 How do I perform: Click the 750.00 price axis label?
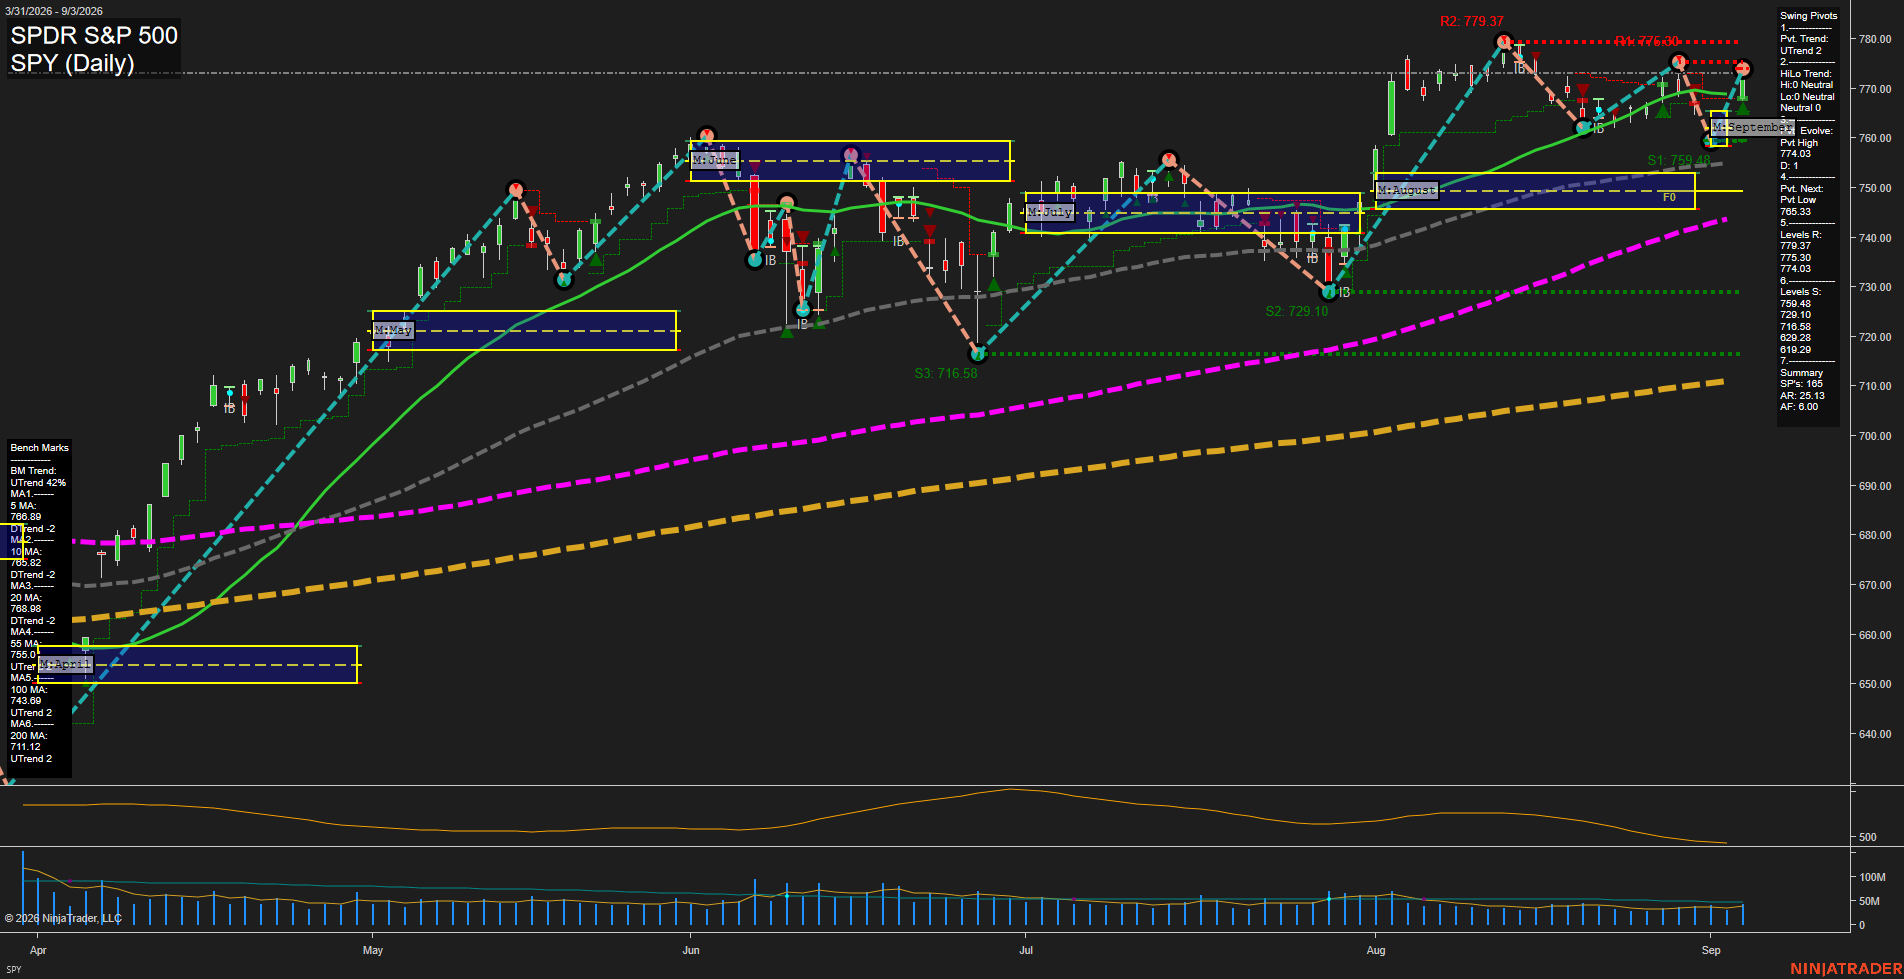pyautogui.click(x=1874, y=188)
